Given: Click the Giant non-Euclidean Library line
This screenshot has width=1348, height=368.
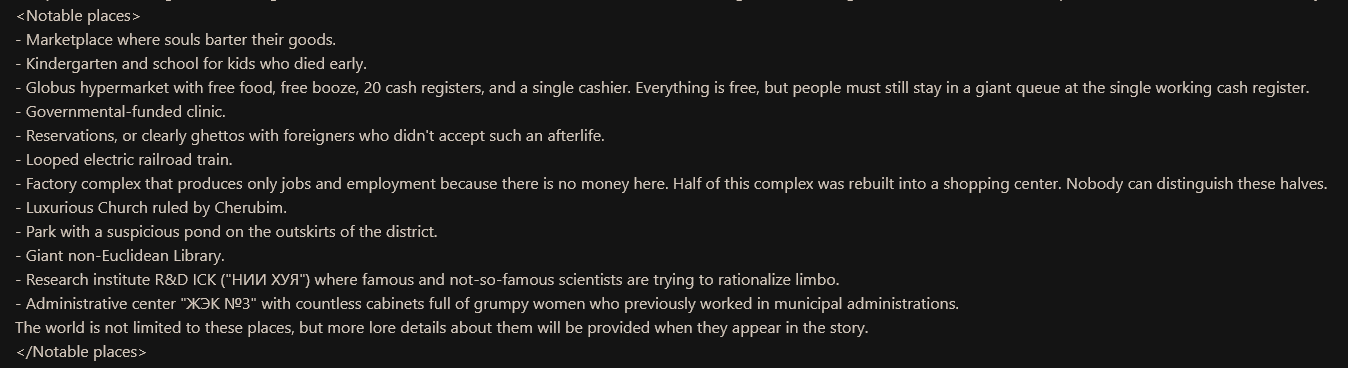Looking at the screenshot, I should 120,256.
